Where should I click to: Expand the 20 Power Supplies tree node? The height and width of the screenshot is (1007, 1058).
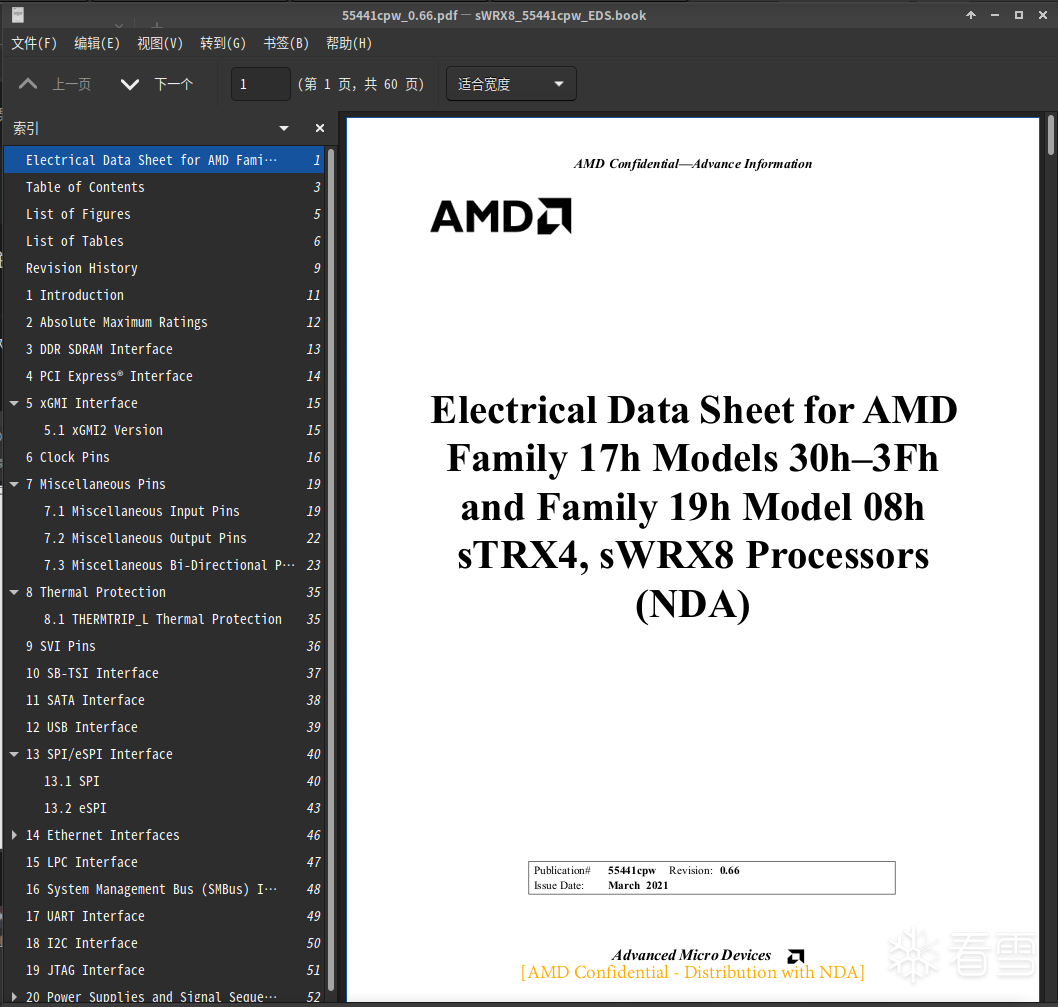(14, 997)
